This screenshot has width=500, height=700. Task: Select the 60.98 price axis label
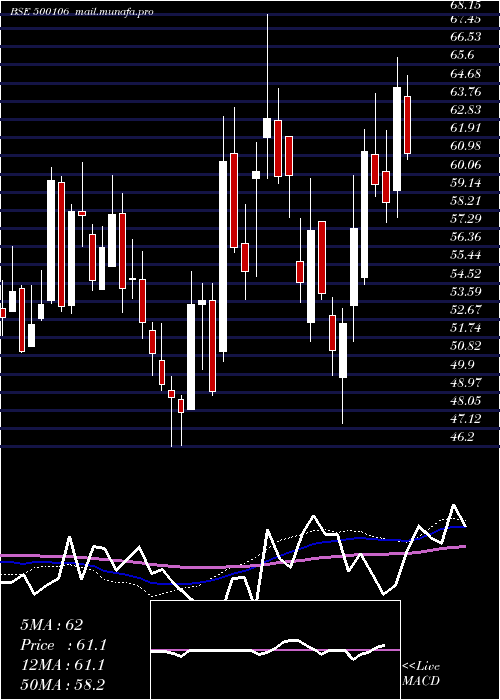click(x=466, y=146)
